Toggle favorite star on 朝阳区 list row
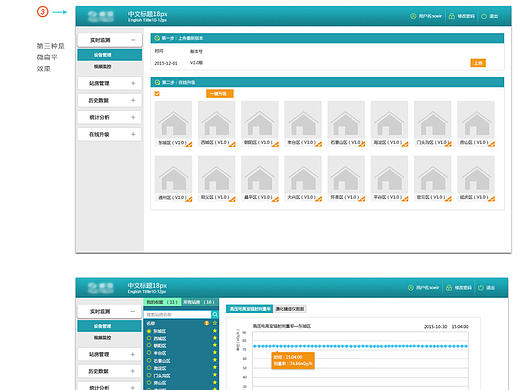The height and width of the screenshot is (390, 520). point(215,345)
